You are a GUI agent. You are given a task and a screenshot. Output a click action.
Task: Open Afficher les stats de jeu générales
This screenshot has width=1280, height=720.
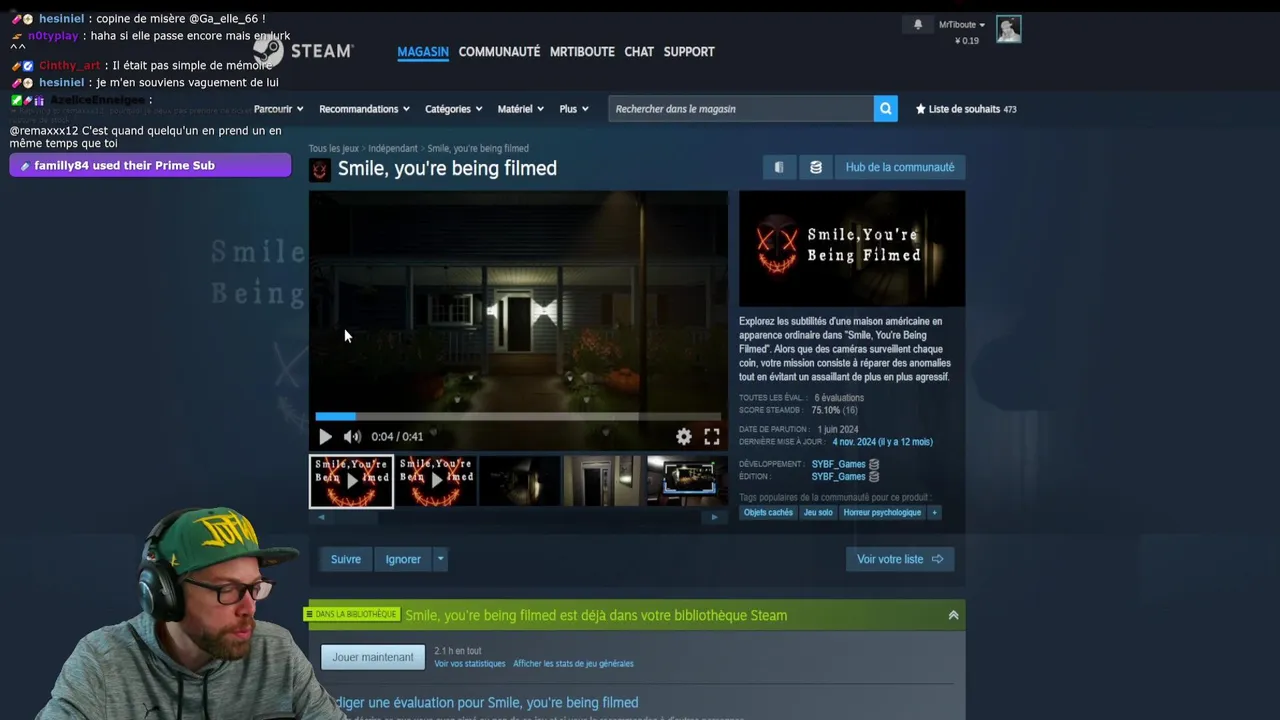click(573, 664)
